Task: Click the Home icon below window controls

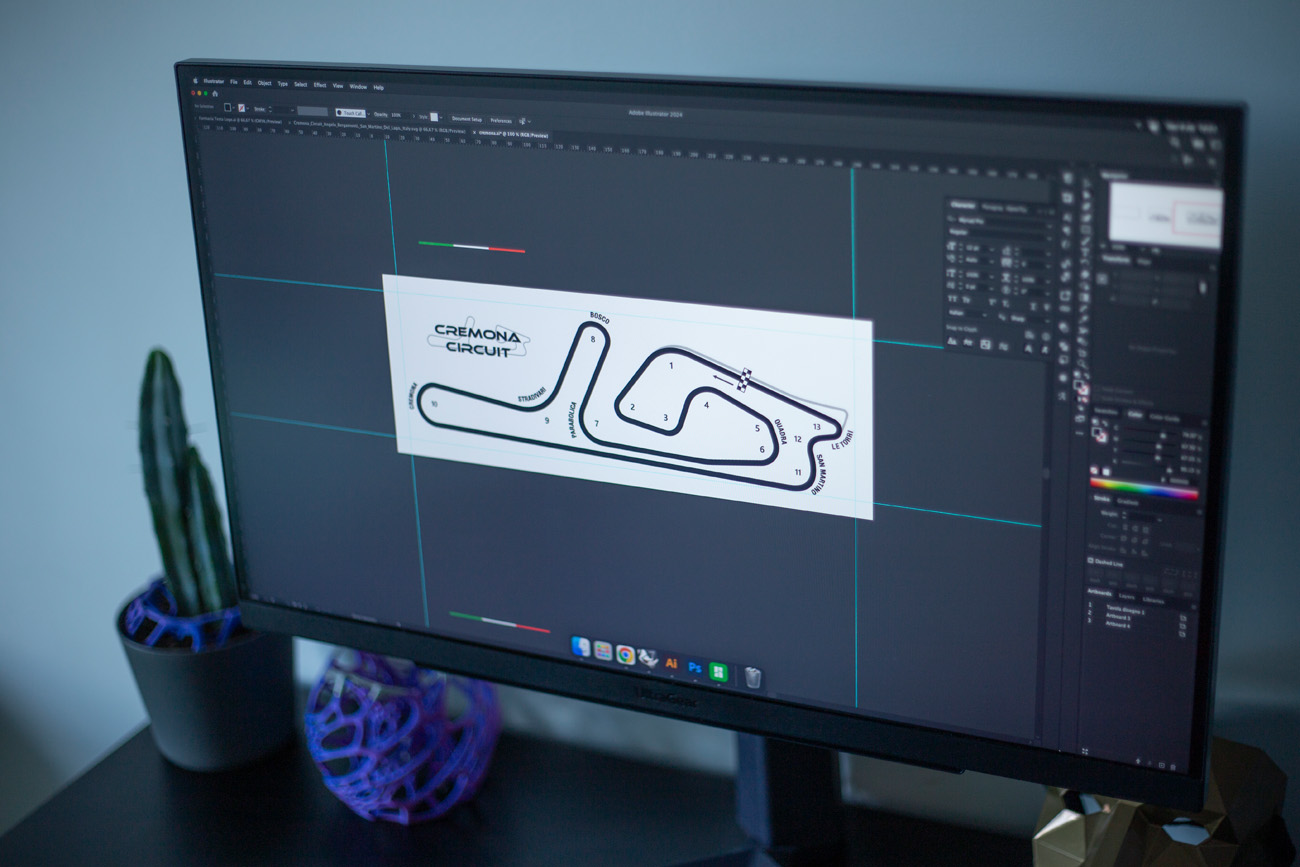Action: [215, 94]
